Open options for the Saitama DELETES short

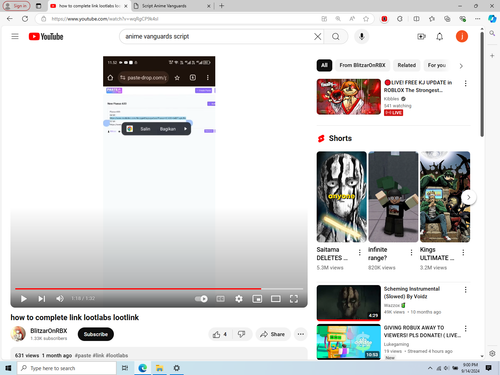point(360,252)
